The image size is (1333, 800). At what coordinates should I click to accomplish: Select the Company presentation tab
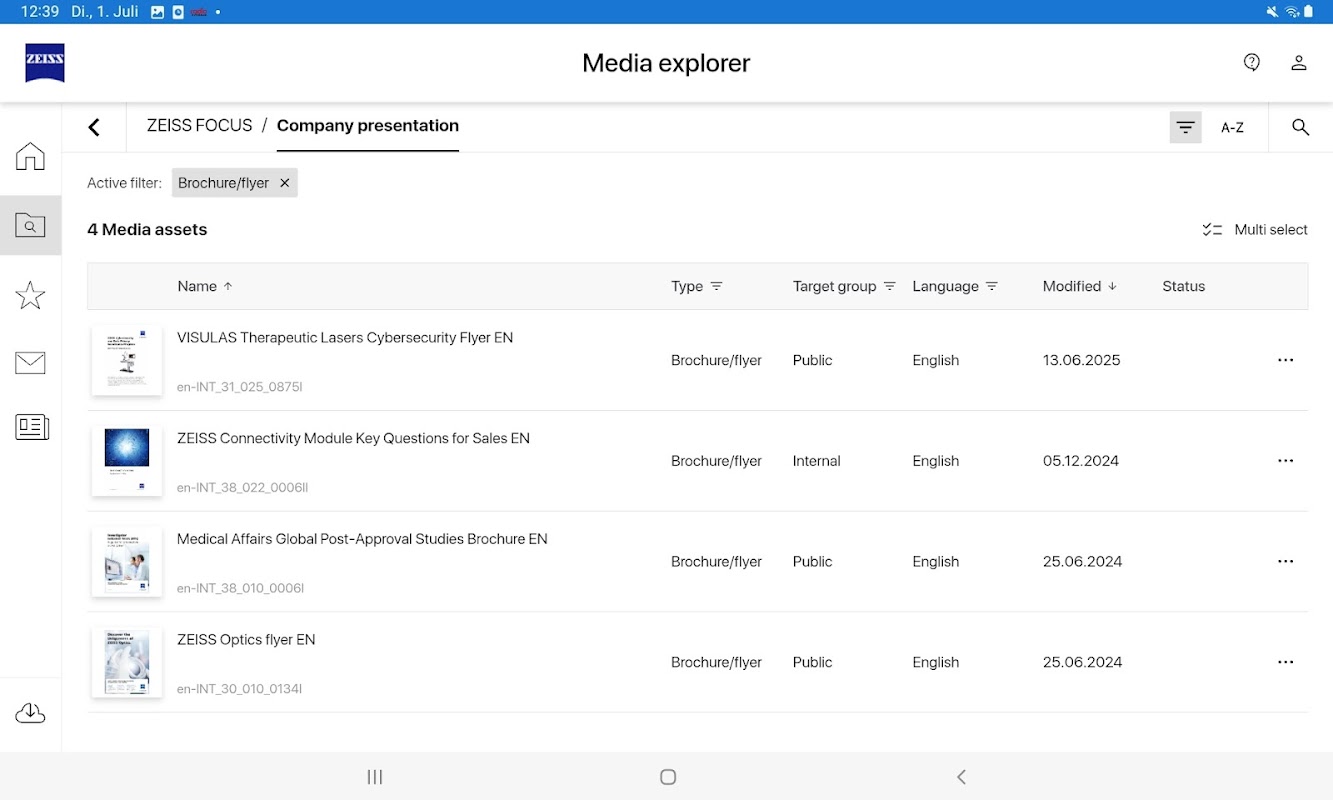(367, 126)
